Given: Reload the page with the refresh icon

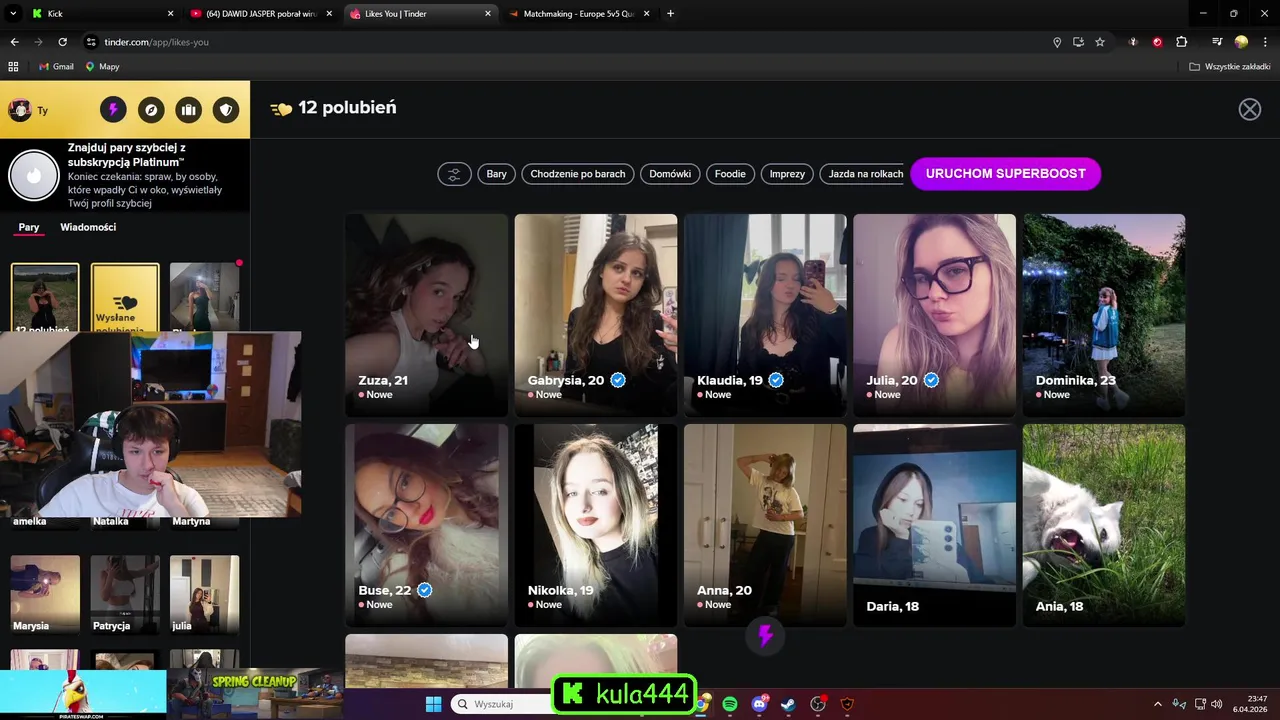Looking at the screenshot, I should 62,42.
